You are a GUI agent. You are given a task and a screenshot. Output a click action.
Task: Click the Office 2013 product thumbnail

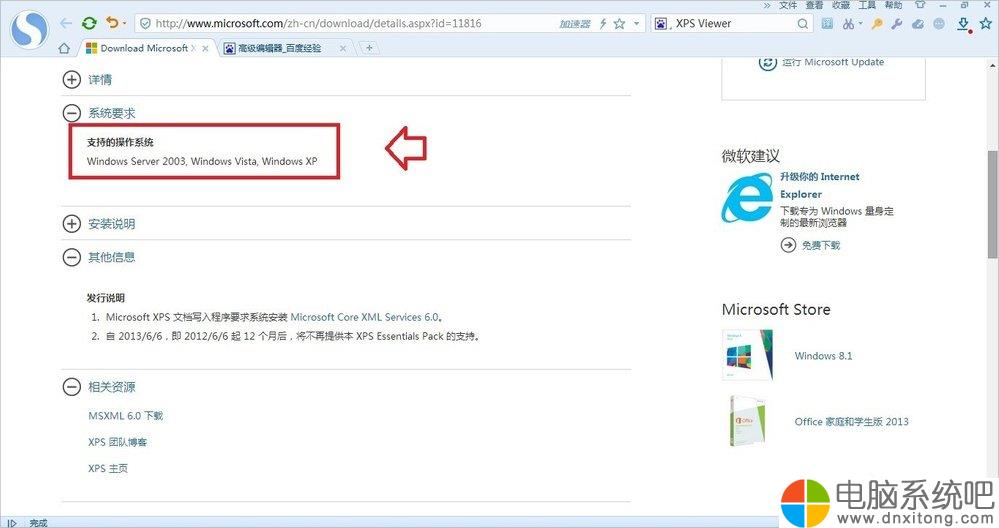(x=748, y=421)
